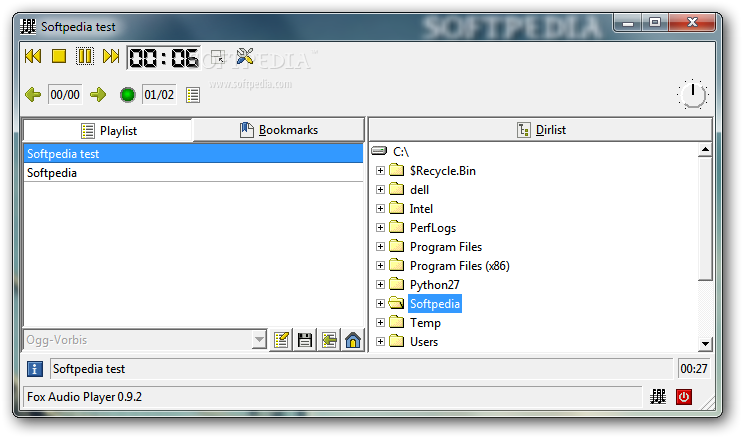This screenshot has height=438, width=743.
Task: Minimize the Fox Audio Player window
Action: point(628,23)
